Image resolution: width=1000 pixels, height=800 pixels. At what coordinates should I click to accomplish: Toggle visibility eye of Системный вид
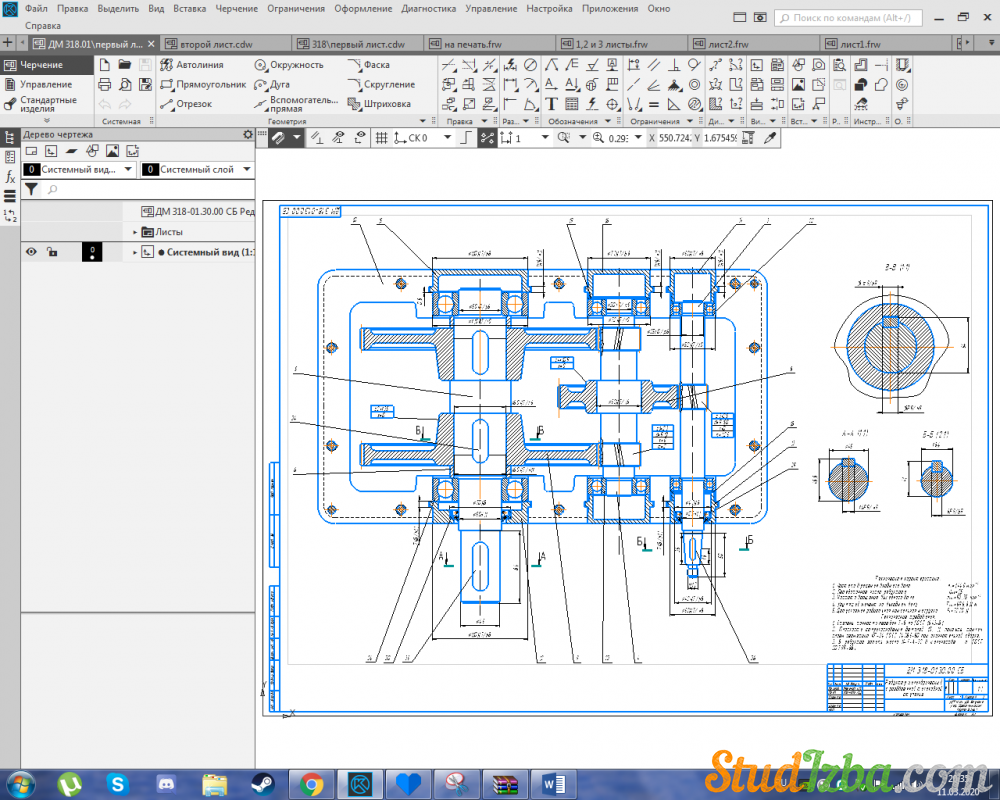[31, 252]
